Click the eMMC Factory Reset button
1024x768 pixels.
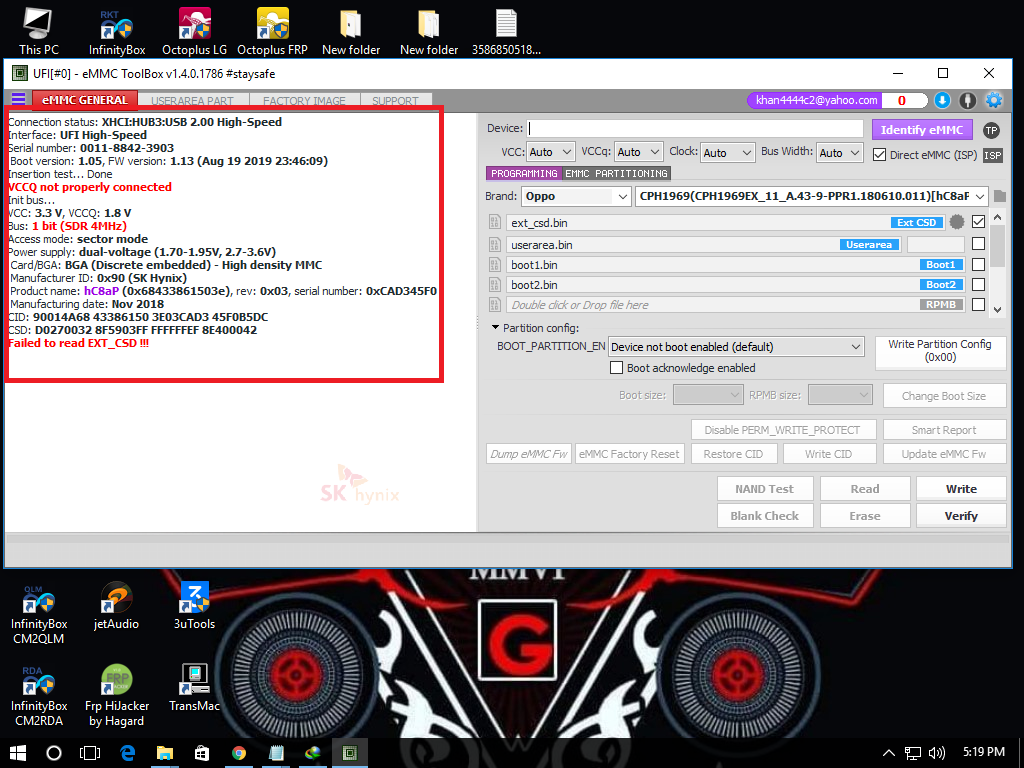click(629, 454)
